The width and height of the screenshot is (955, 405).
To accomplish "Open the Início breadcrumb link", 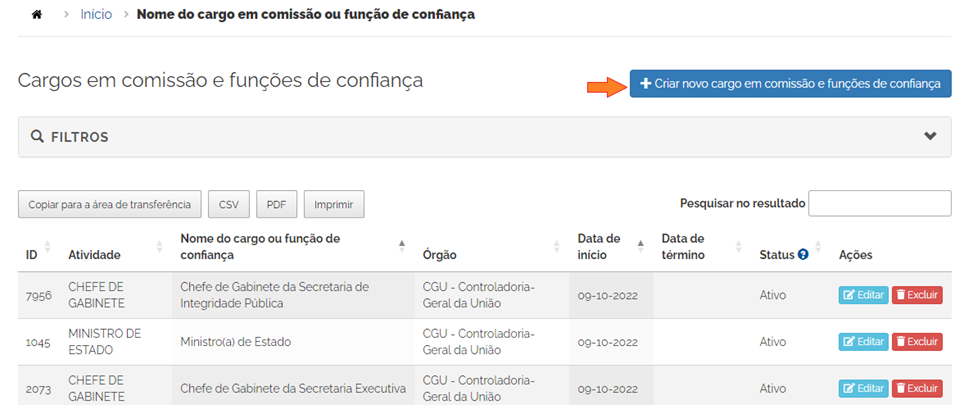I will [x=96, y=16].
